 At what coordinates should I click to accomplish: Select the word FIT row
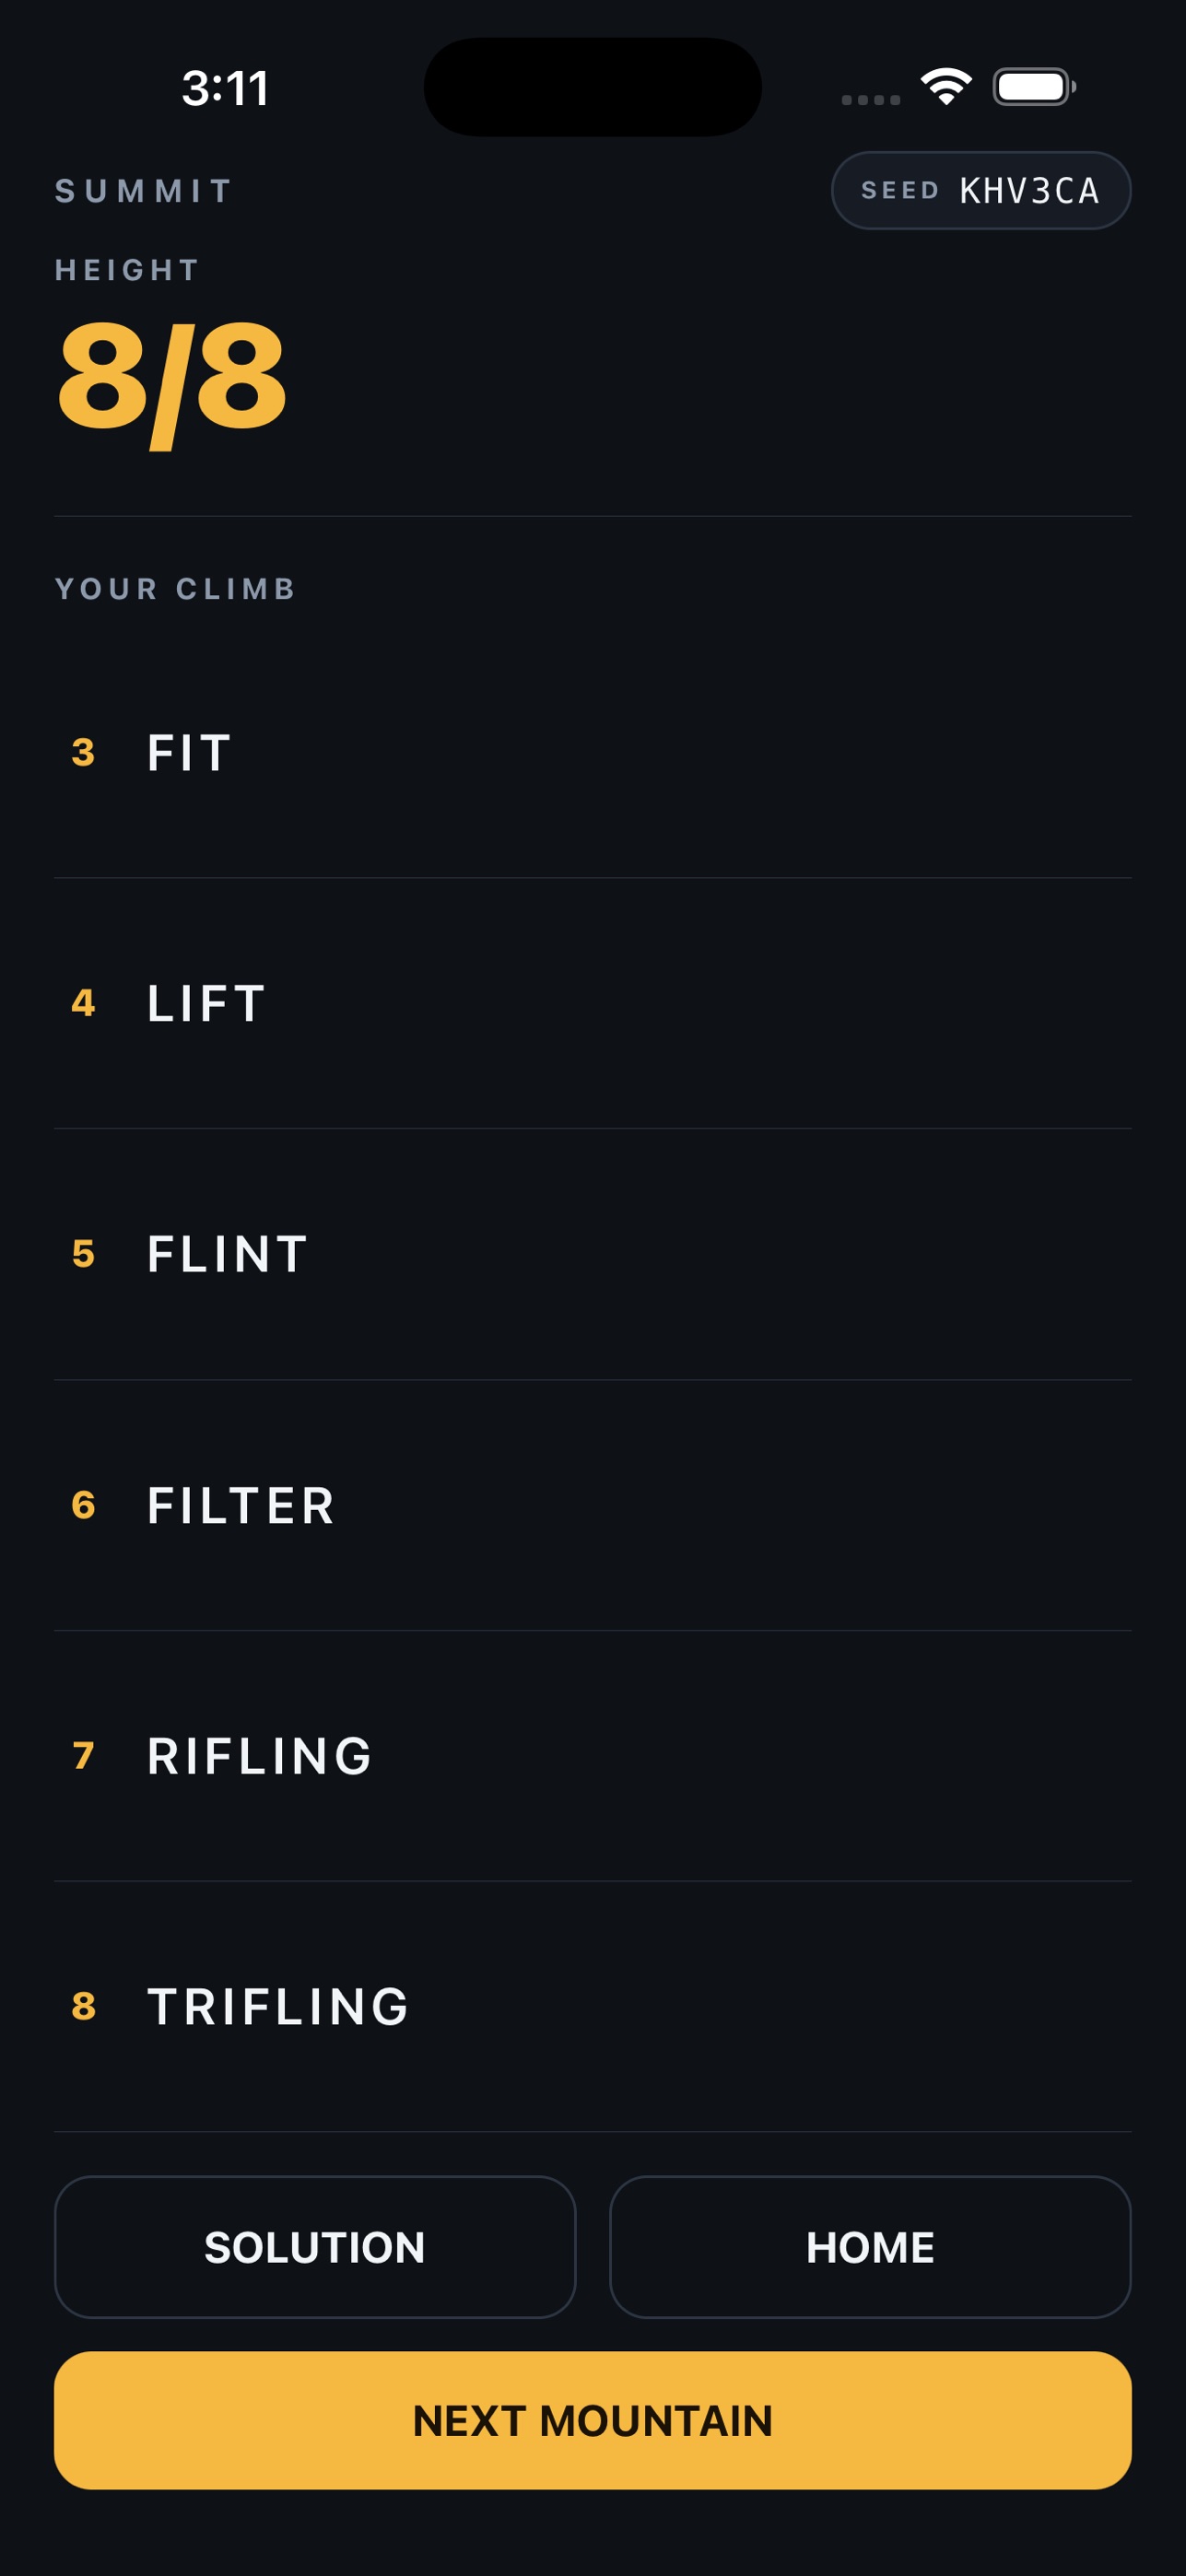593,753
